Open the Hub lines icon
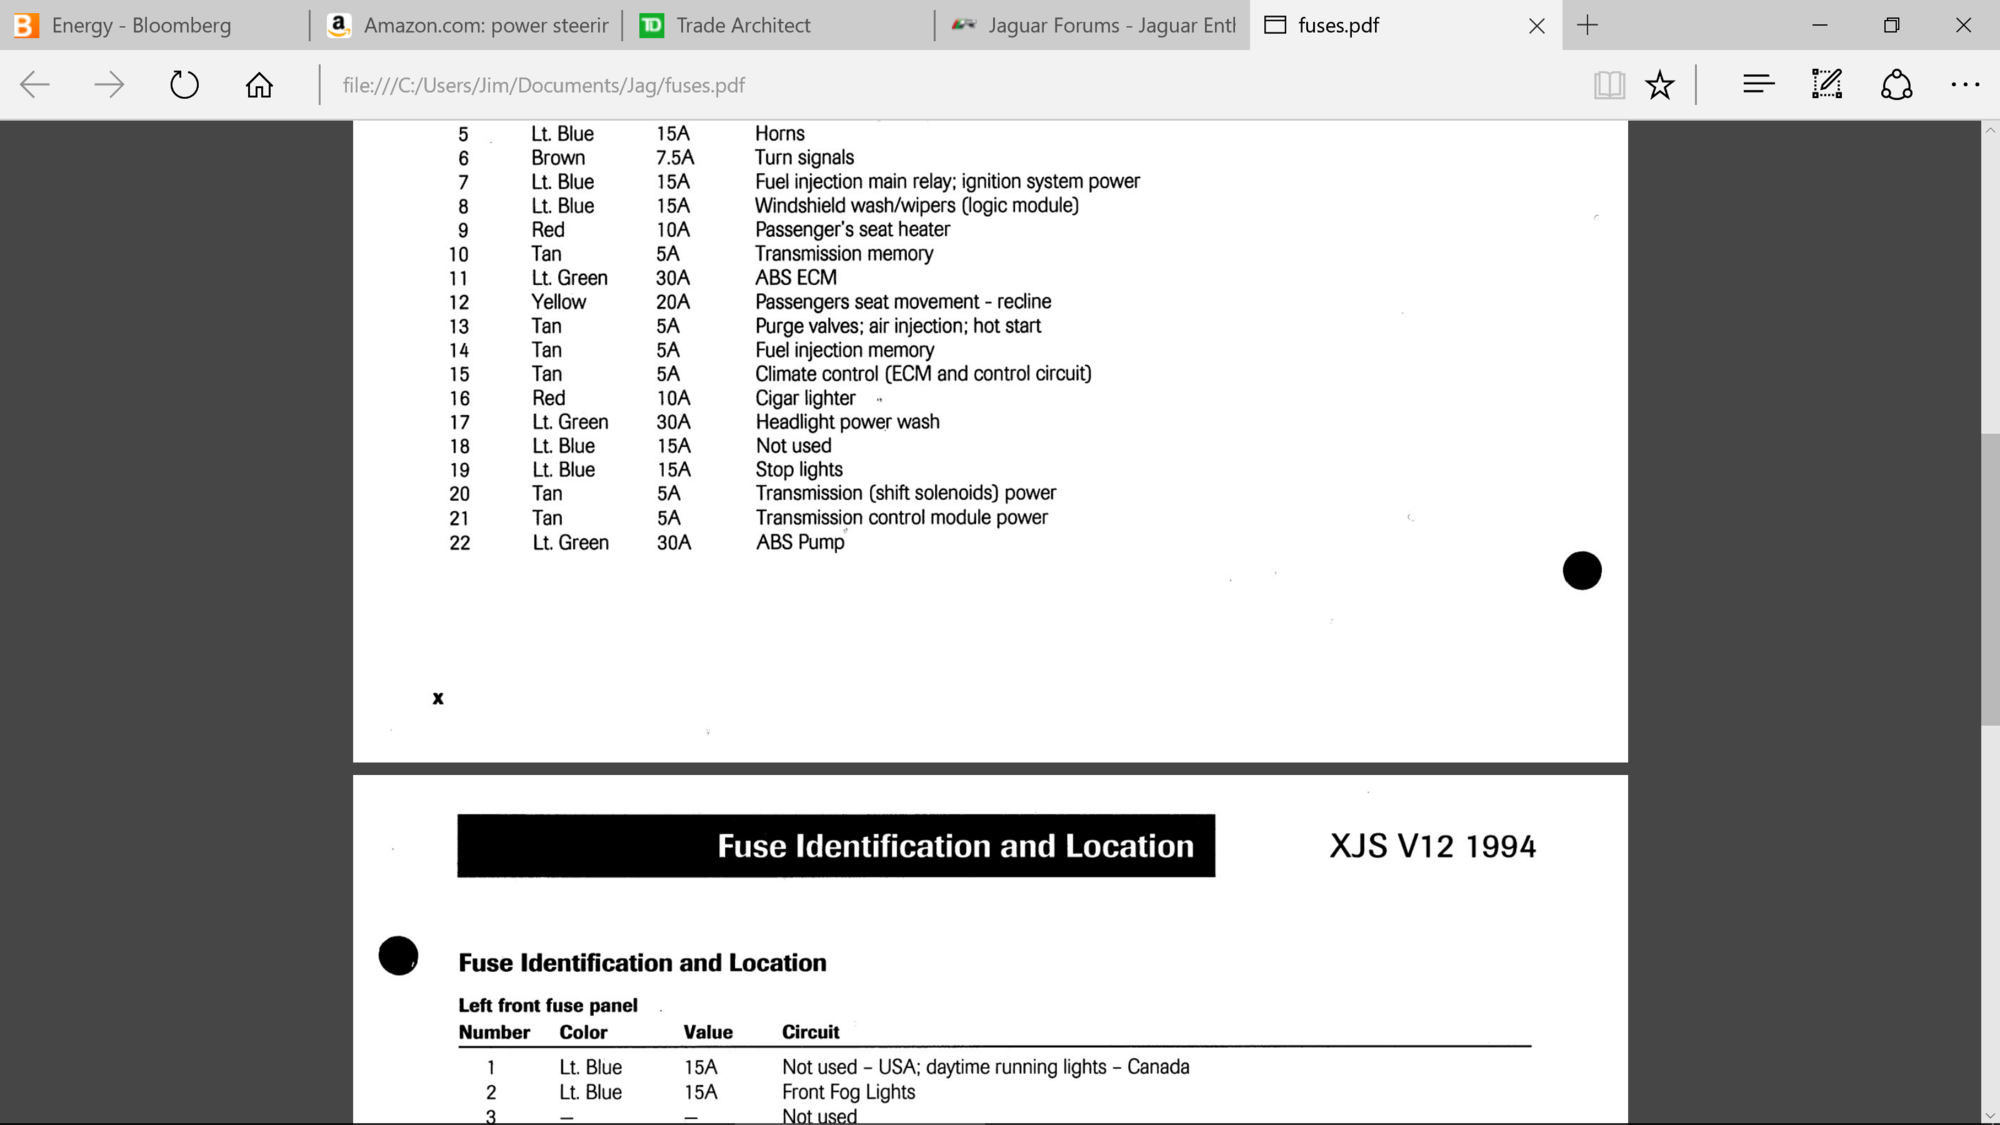 1758,85
